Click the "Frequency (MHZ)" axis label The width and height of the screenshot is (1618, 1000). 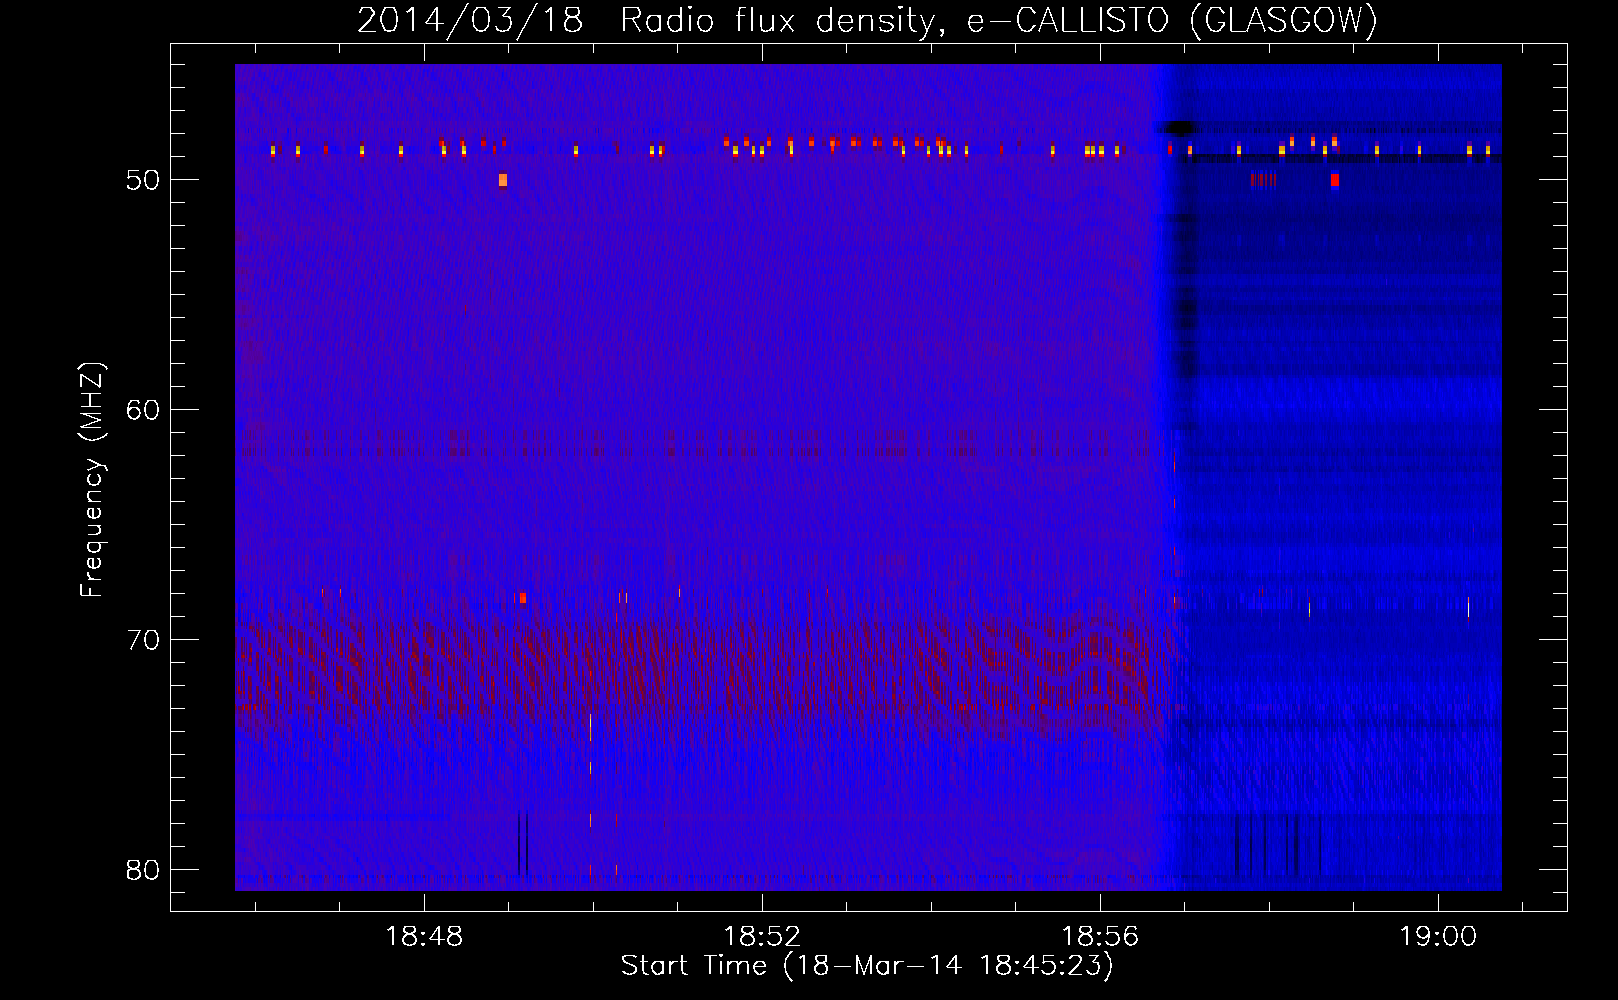point(91,480)
